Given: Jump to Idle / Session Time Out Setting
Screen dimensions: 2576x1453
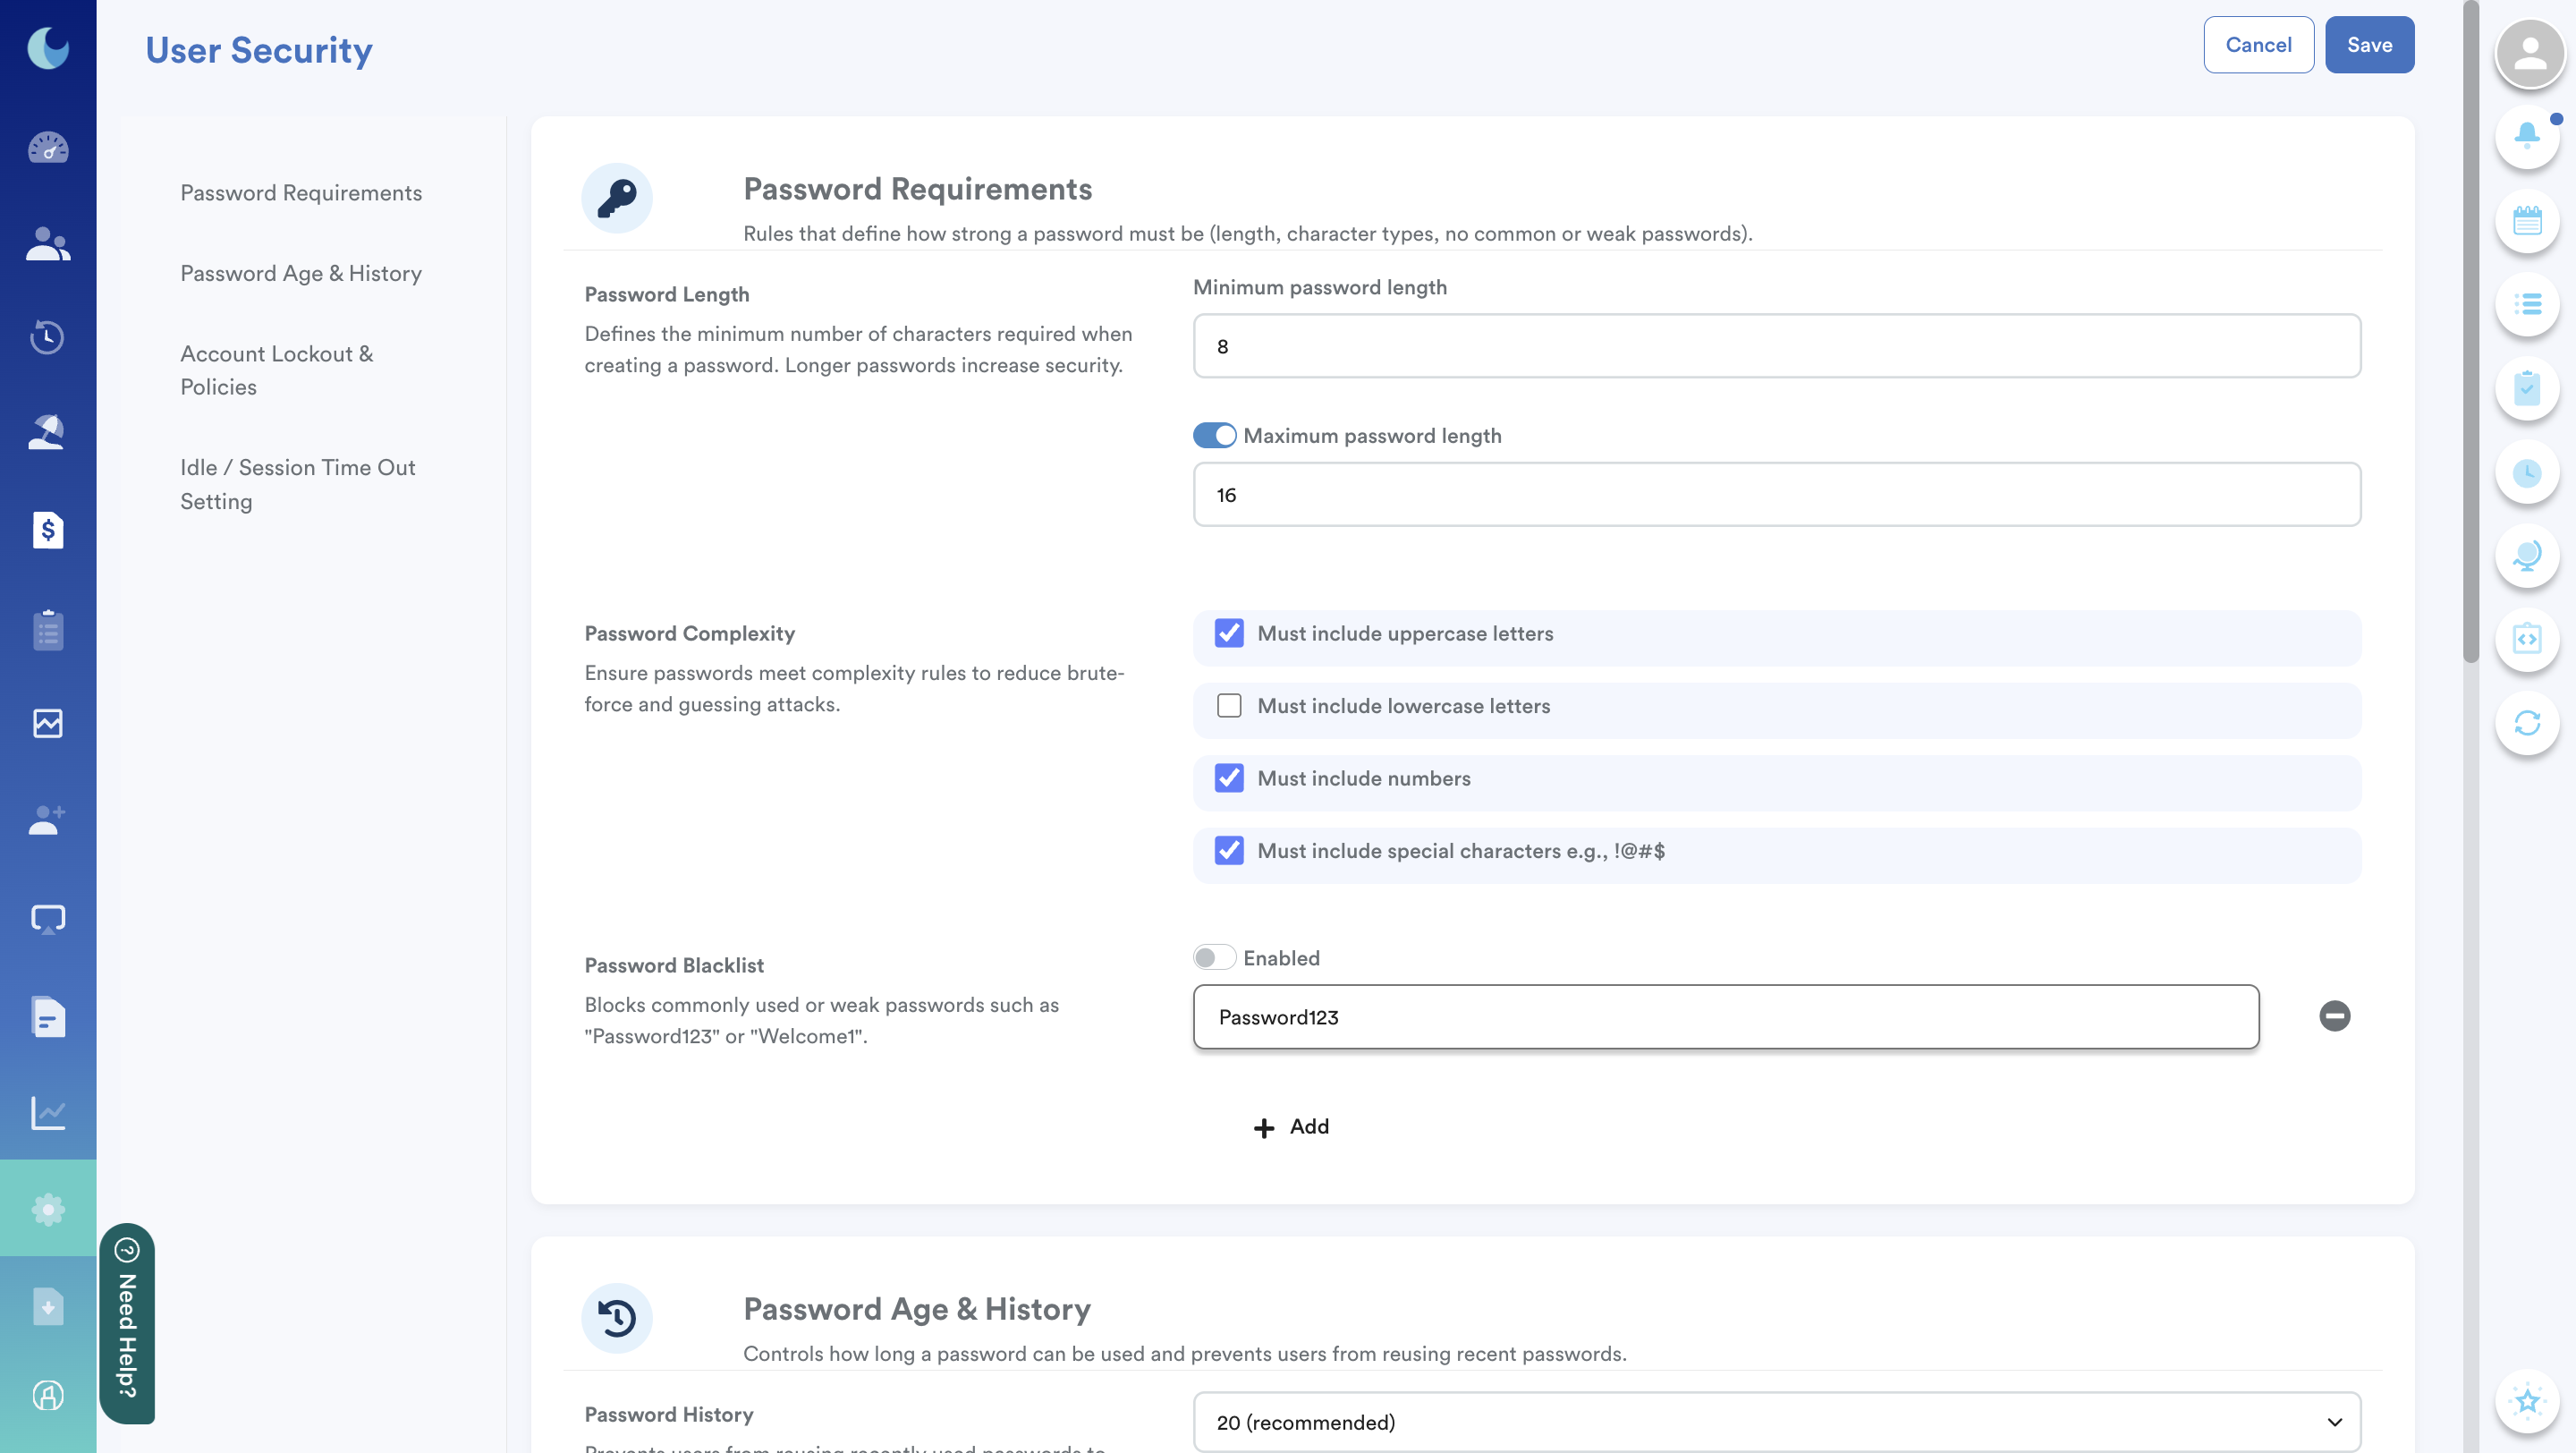Looking at the screenshot, I should coord(297,484).
